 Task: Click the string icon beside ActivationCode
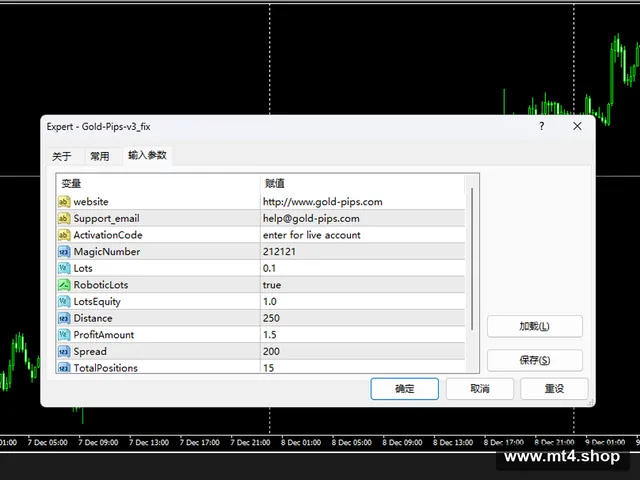click(x=64, y=235)
